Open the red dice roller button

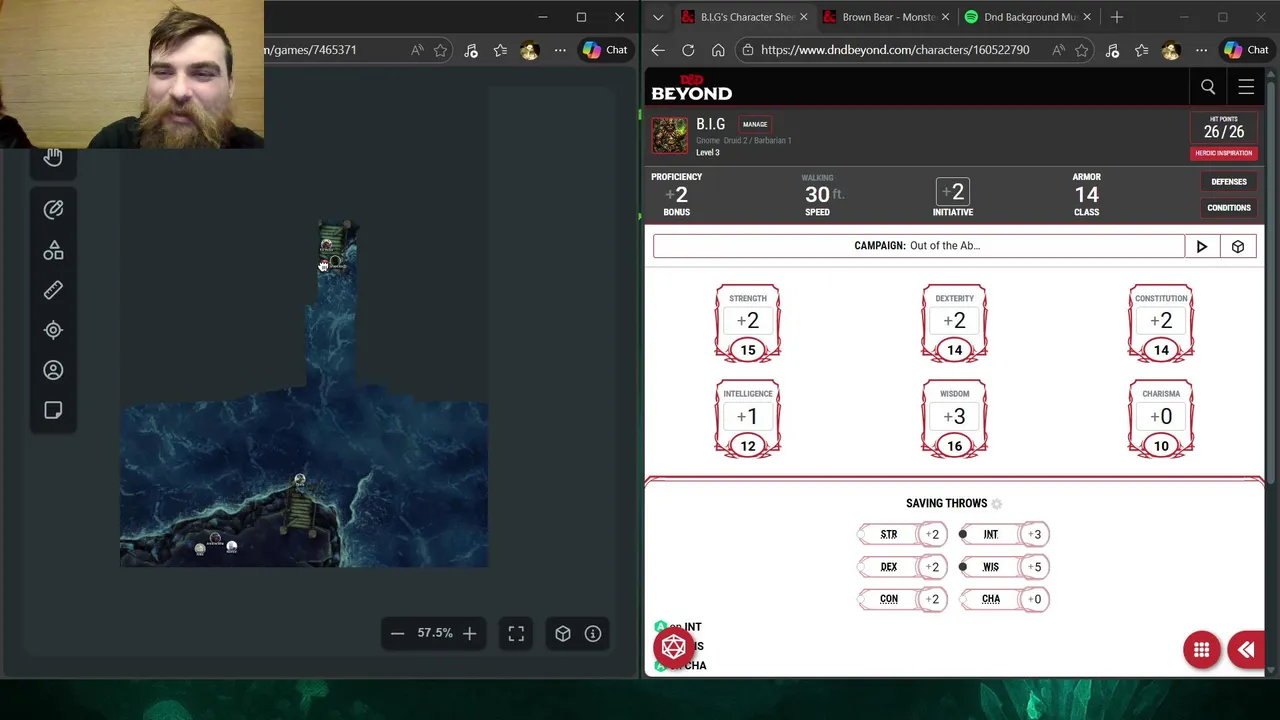674,647
